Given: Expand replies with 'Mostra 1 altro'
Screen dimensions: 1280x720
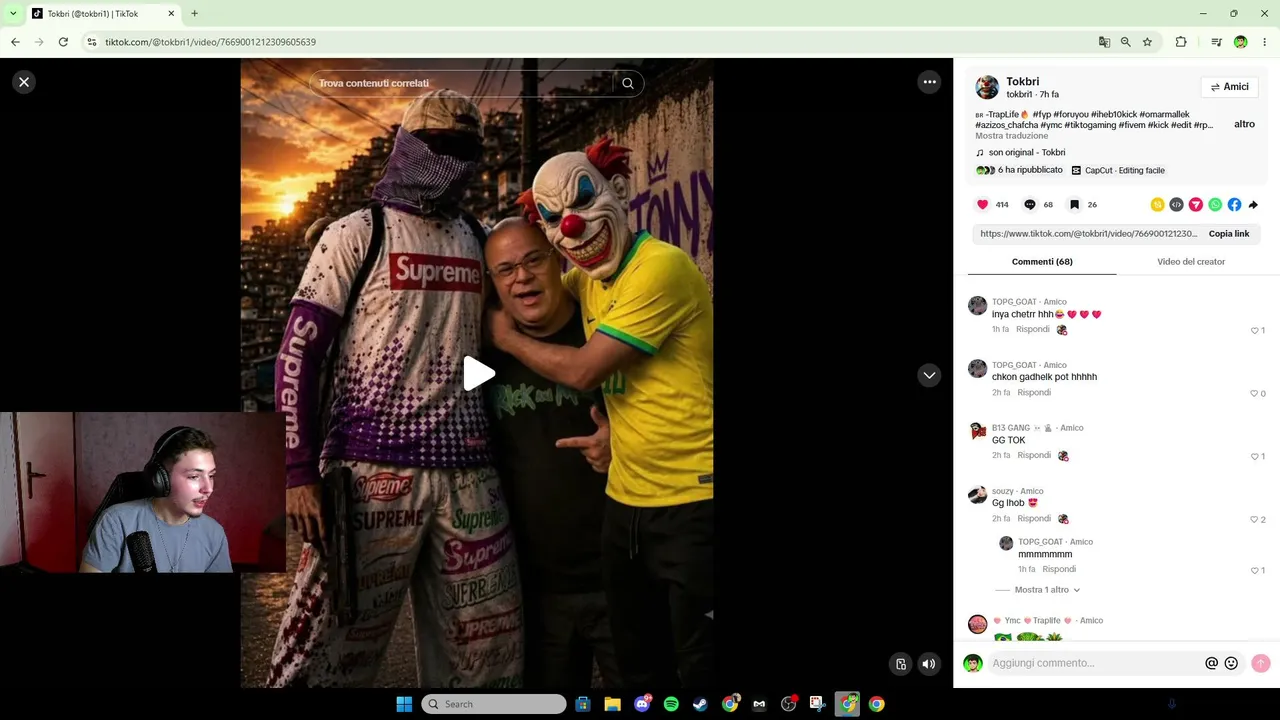Looking at the screenshot, I should (1047, 590).
